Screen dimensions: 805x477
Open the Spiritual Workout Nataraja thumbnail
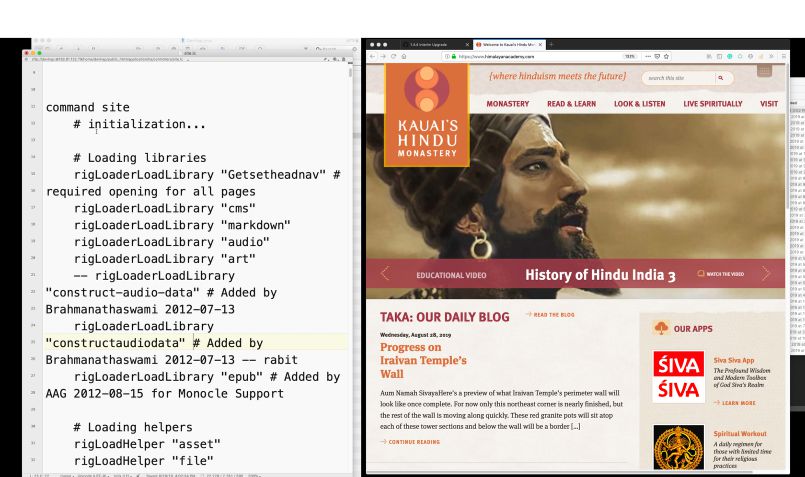(x=678, y=447)
